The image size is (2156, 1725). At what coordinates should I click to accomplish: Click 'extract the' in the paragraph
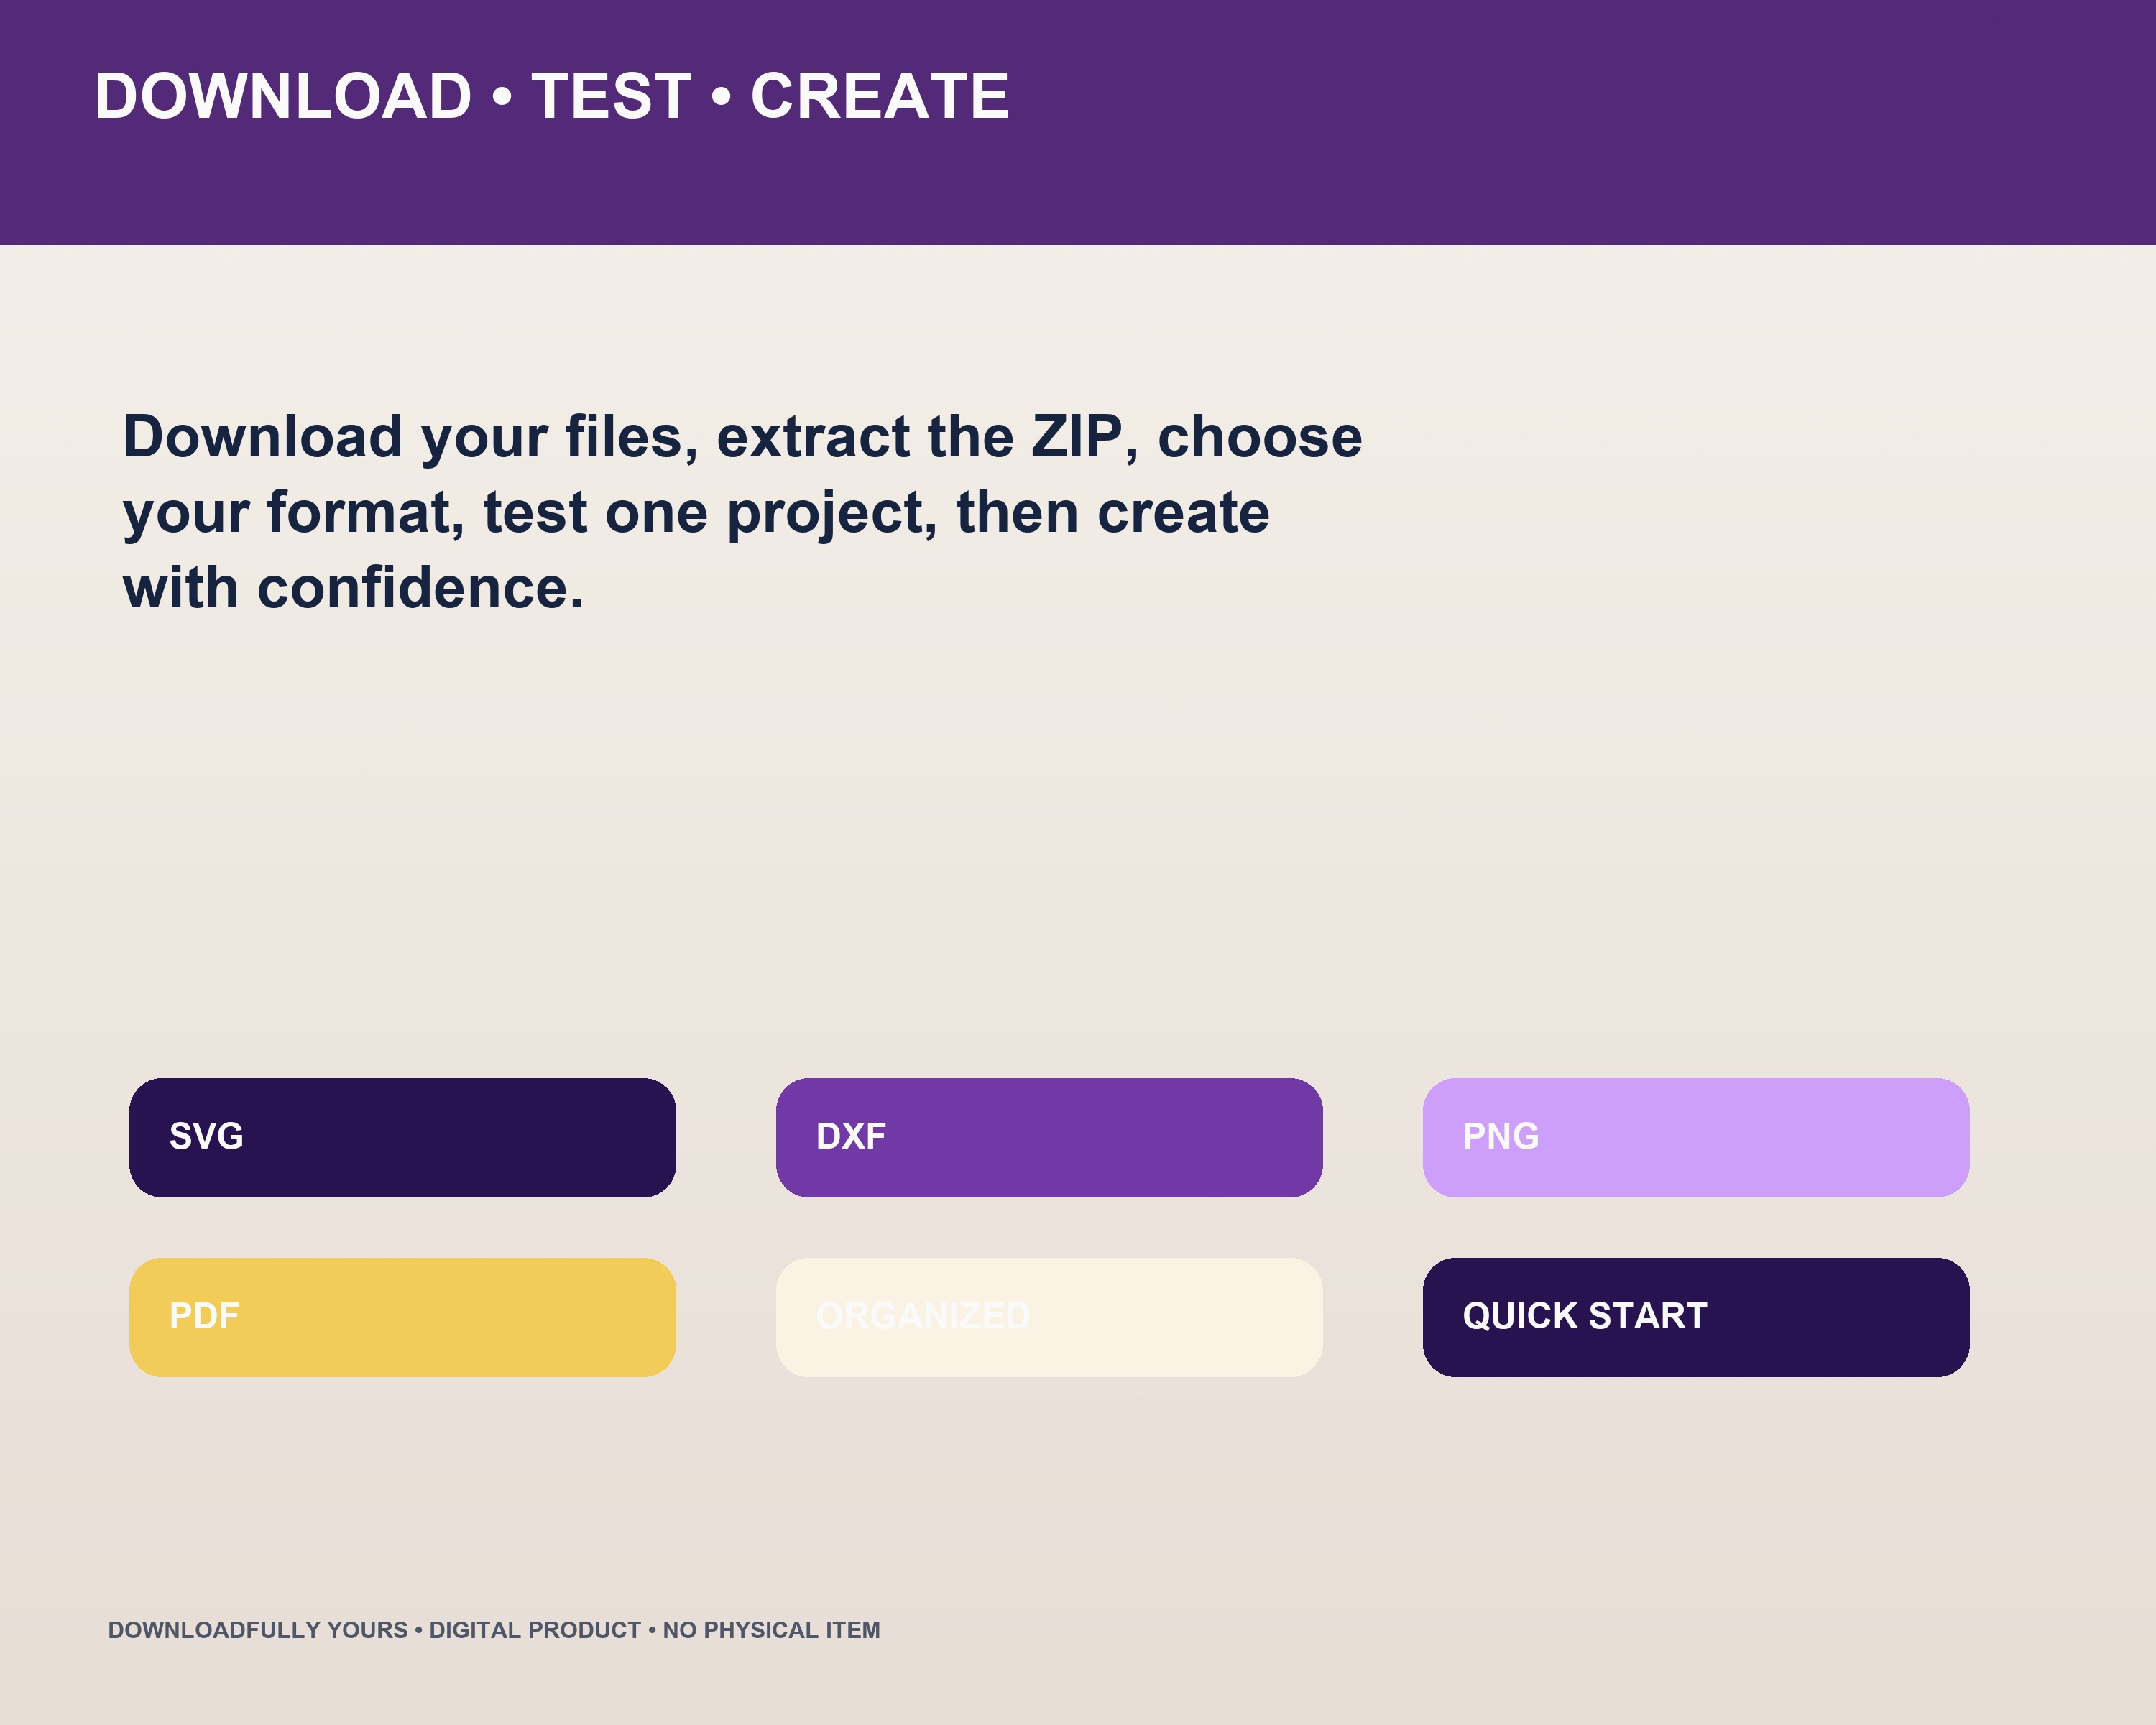pos(865,437)
